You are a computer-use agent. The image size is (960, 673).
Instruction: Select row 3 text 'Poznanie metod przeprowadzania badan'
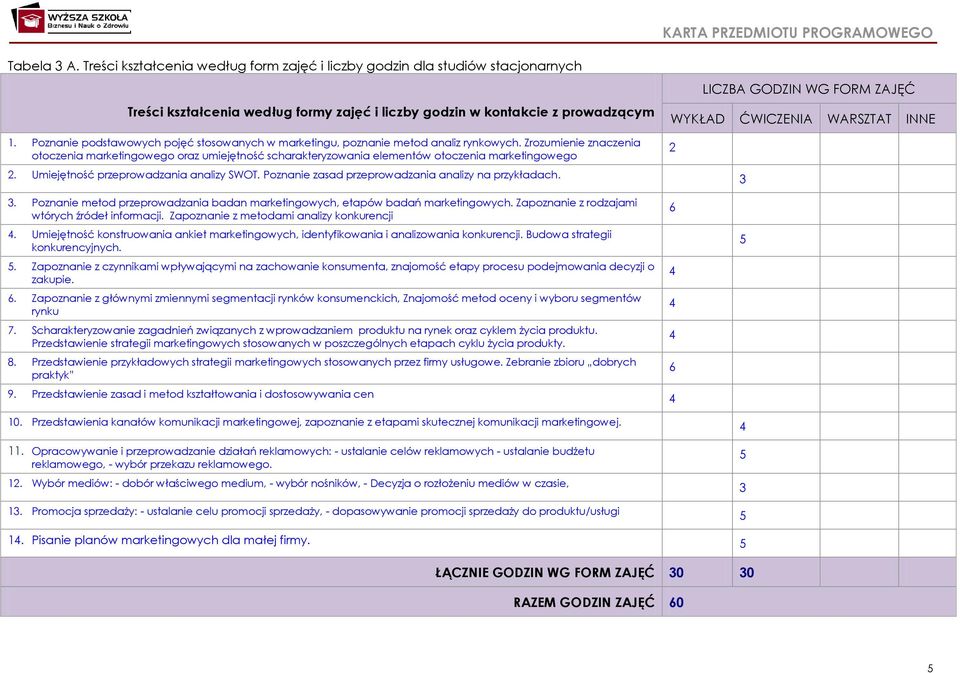tap(334, 209)
